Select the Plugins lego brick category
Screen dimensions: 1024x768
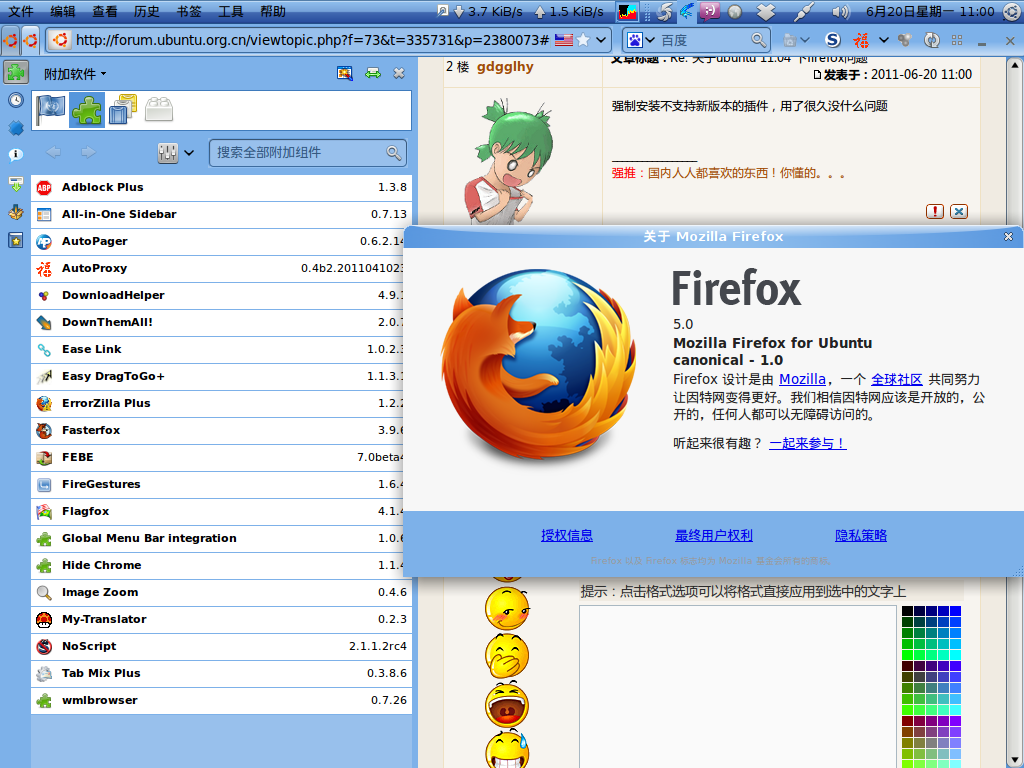pyautogui.click(x=159, y=110)
